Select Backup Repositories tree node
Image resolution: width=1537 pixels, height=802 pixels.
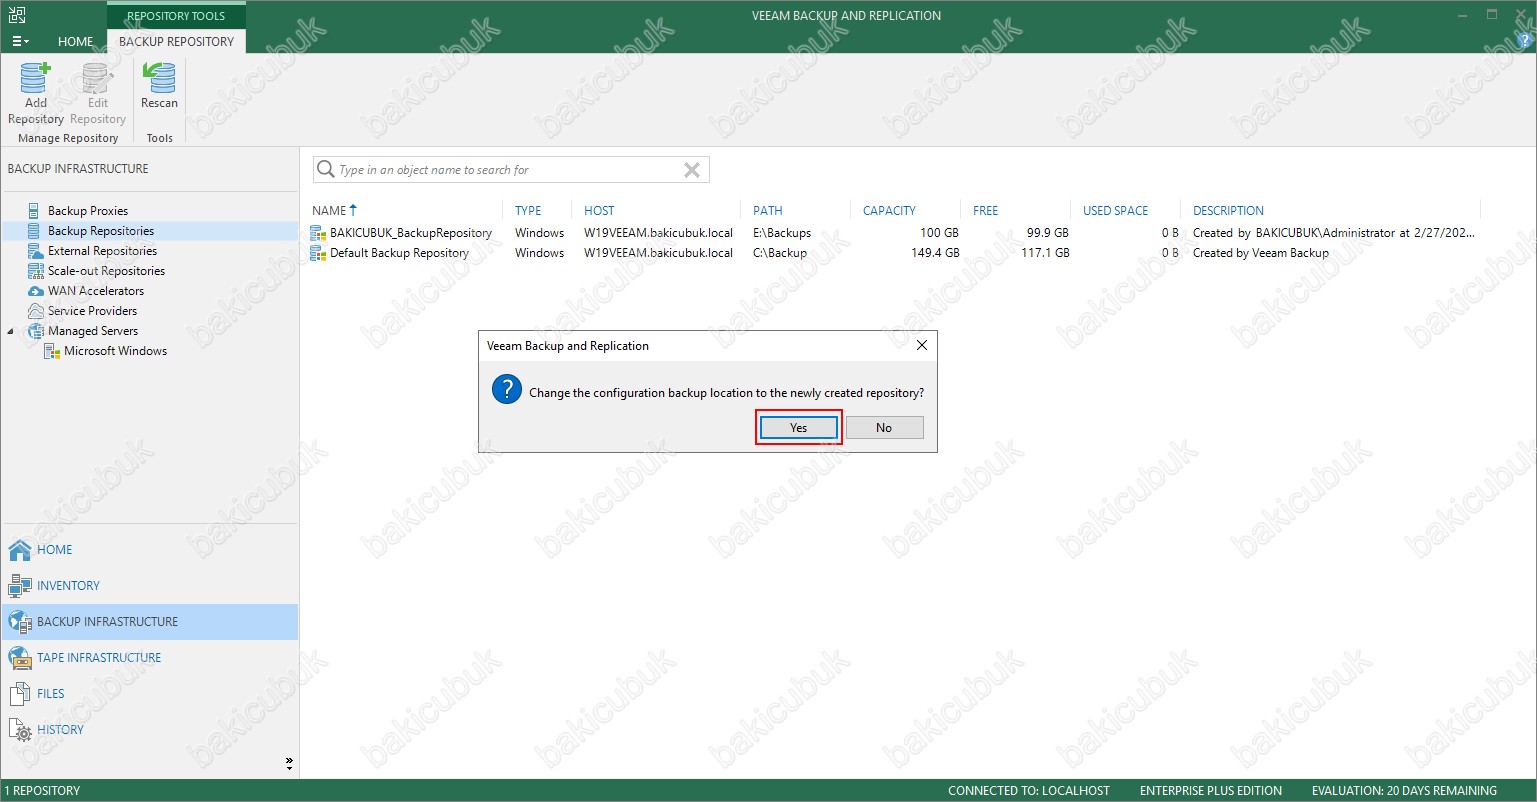(x=101, y=231)
